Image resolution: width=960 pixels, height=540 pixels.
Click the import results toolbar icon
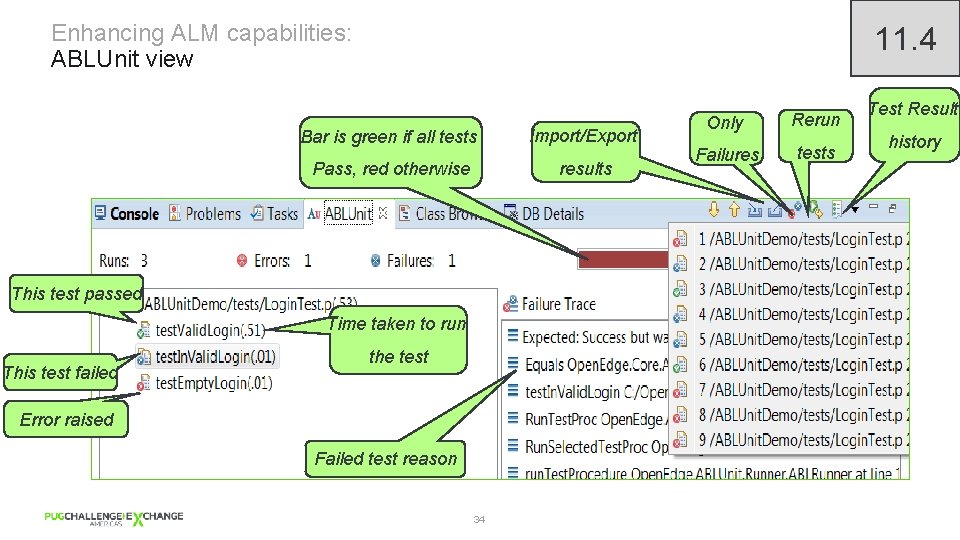(x=755, y=210)
